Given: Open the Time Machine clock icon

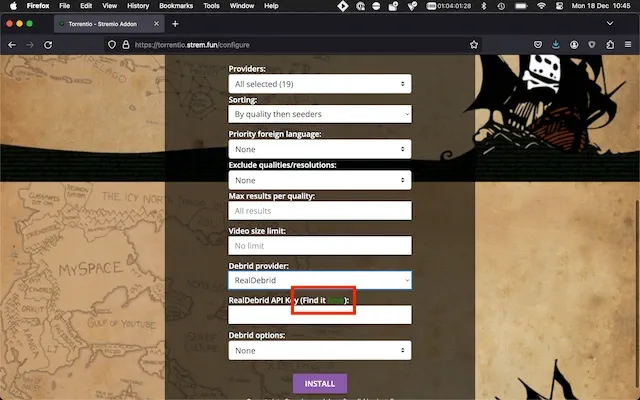Looking at the screenshot, I should point(501,6).
